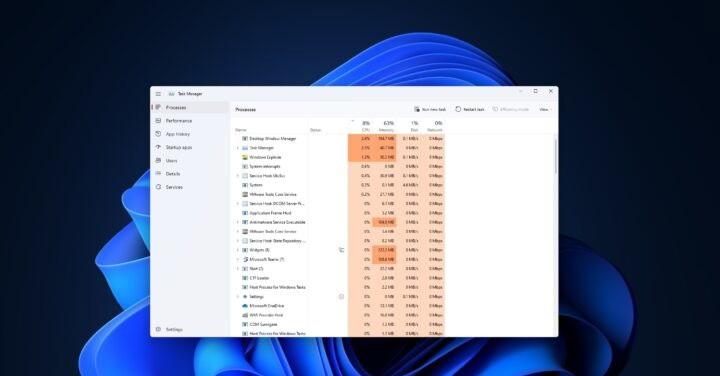Select the COM Surrogate row name
Viewport: 720px width, 376px height.
coord(264,324)
